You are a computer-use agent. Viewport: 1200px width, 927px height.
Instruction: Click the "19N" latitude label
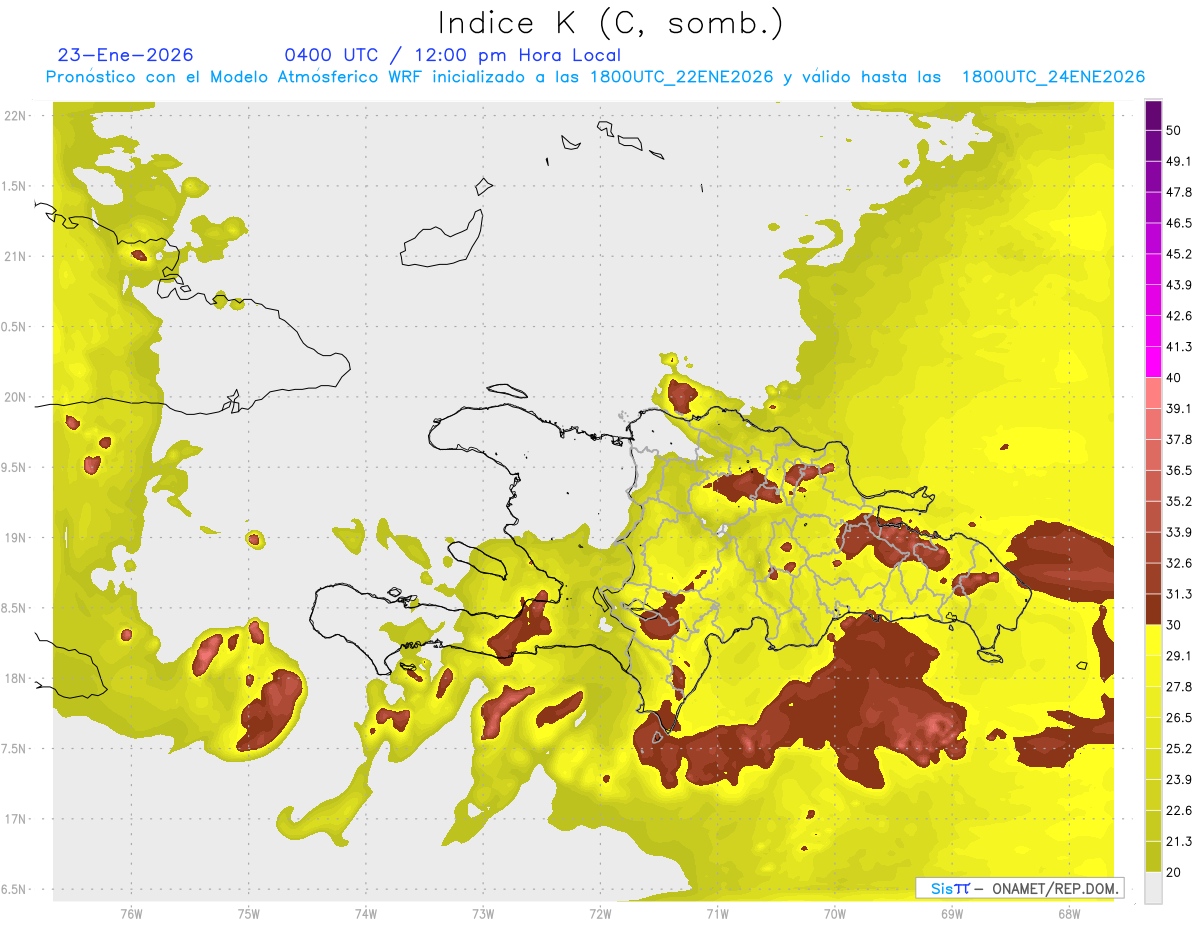click(16, 538)
